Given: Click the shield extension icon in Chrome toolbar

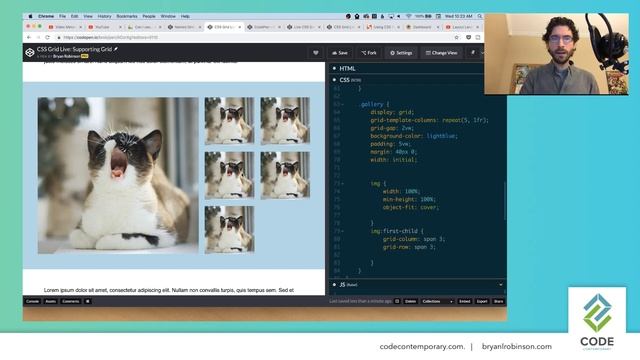Looking at the screenshot, I should coord(468,37).
